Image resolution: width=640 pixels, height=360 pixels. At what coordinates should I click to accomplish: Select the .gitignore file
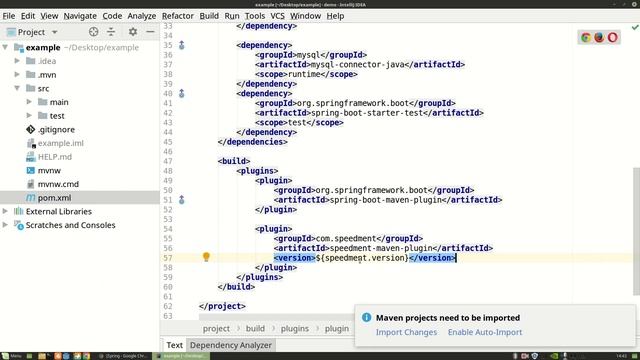(56, 129)
